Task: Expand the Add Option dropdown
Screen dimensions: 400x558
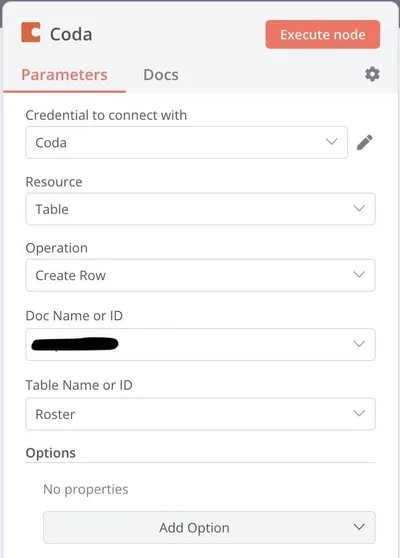Action: coord(209,527)
